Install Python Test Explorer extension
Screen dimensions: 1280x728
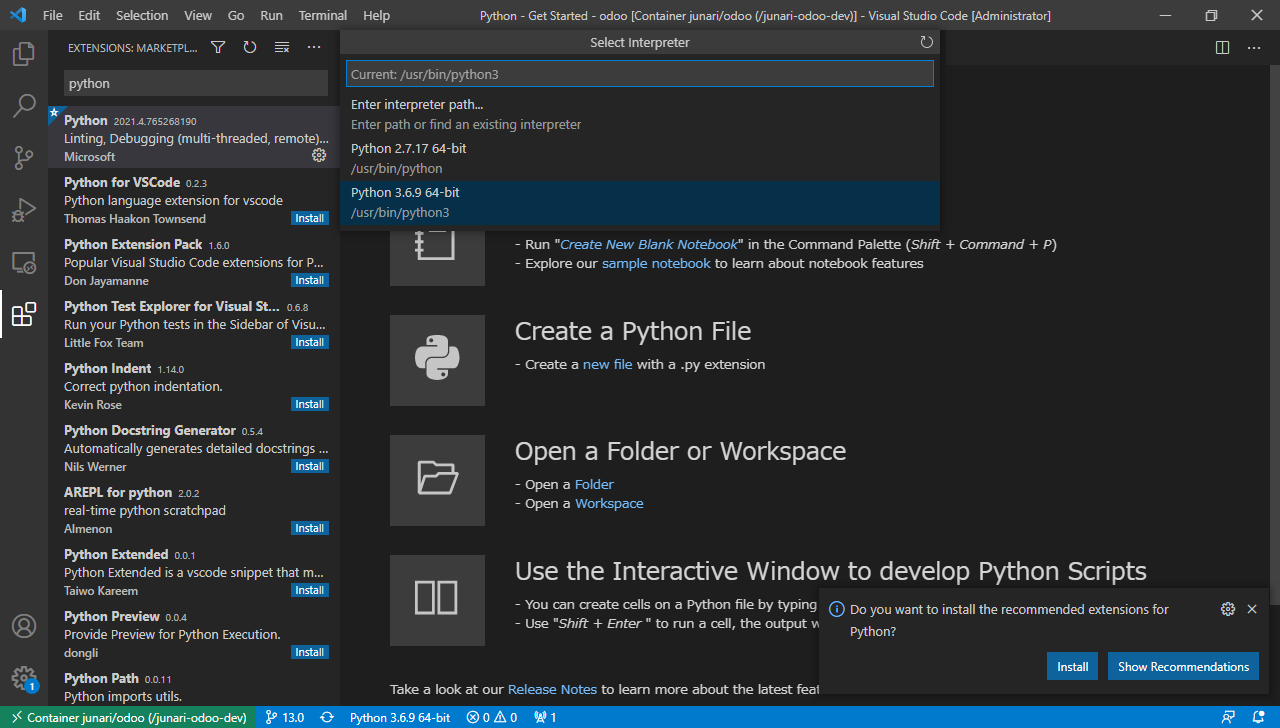click(x=310, y=342)
